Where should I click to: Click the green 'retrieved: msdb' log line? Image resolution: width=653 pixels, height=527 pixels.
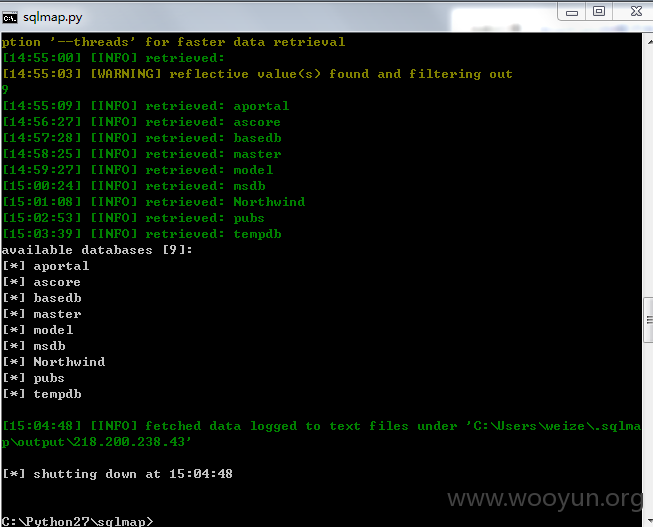134,186
